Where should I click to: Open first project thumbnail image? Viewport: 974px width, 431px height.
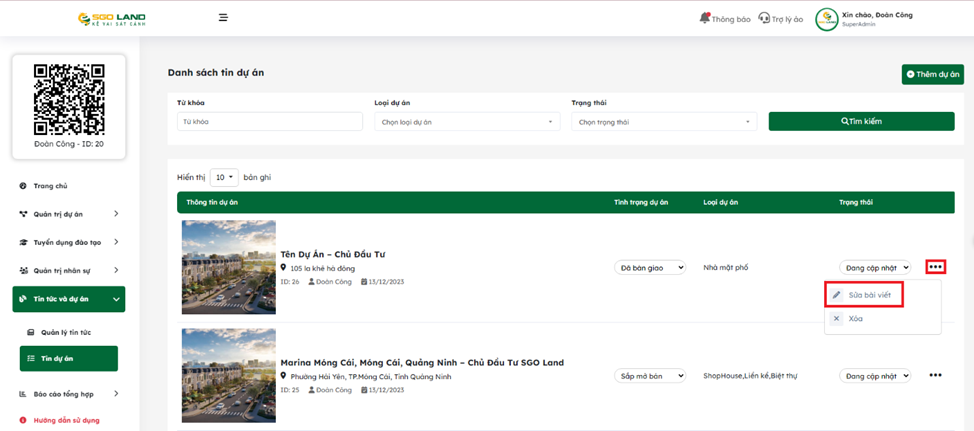pos(229,267)
